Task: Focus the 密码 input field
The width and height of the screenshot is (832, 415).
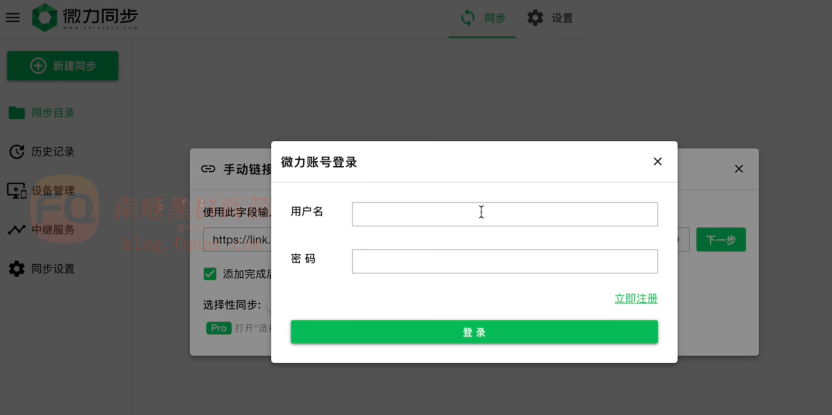Action: coord(505,261)
